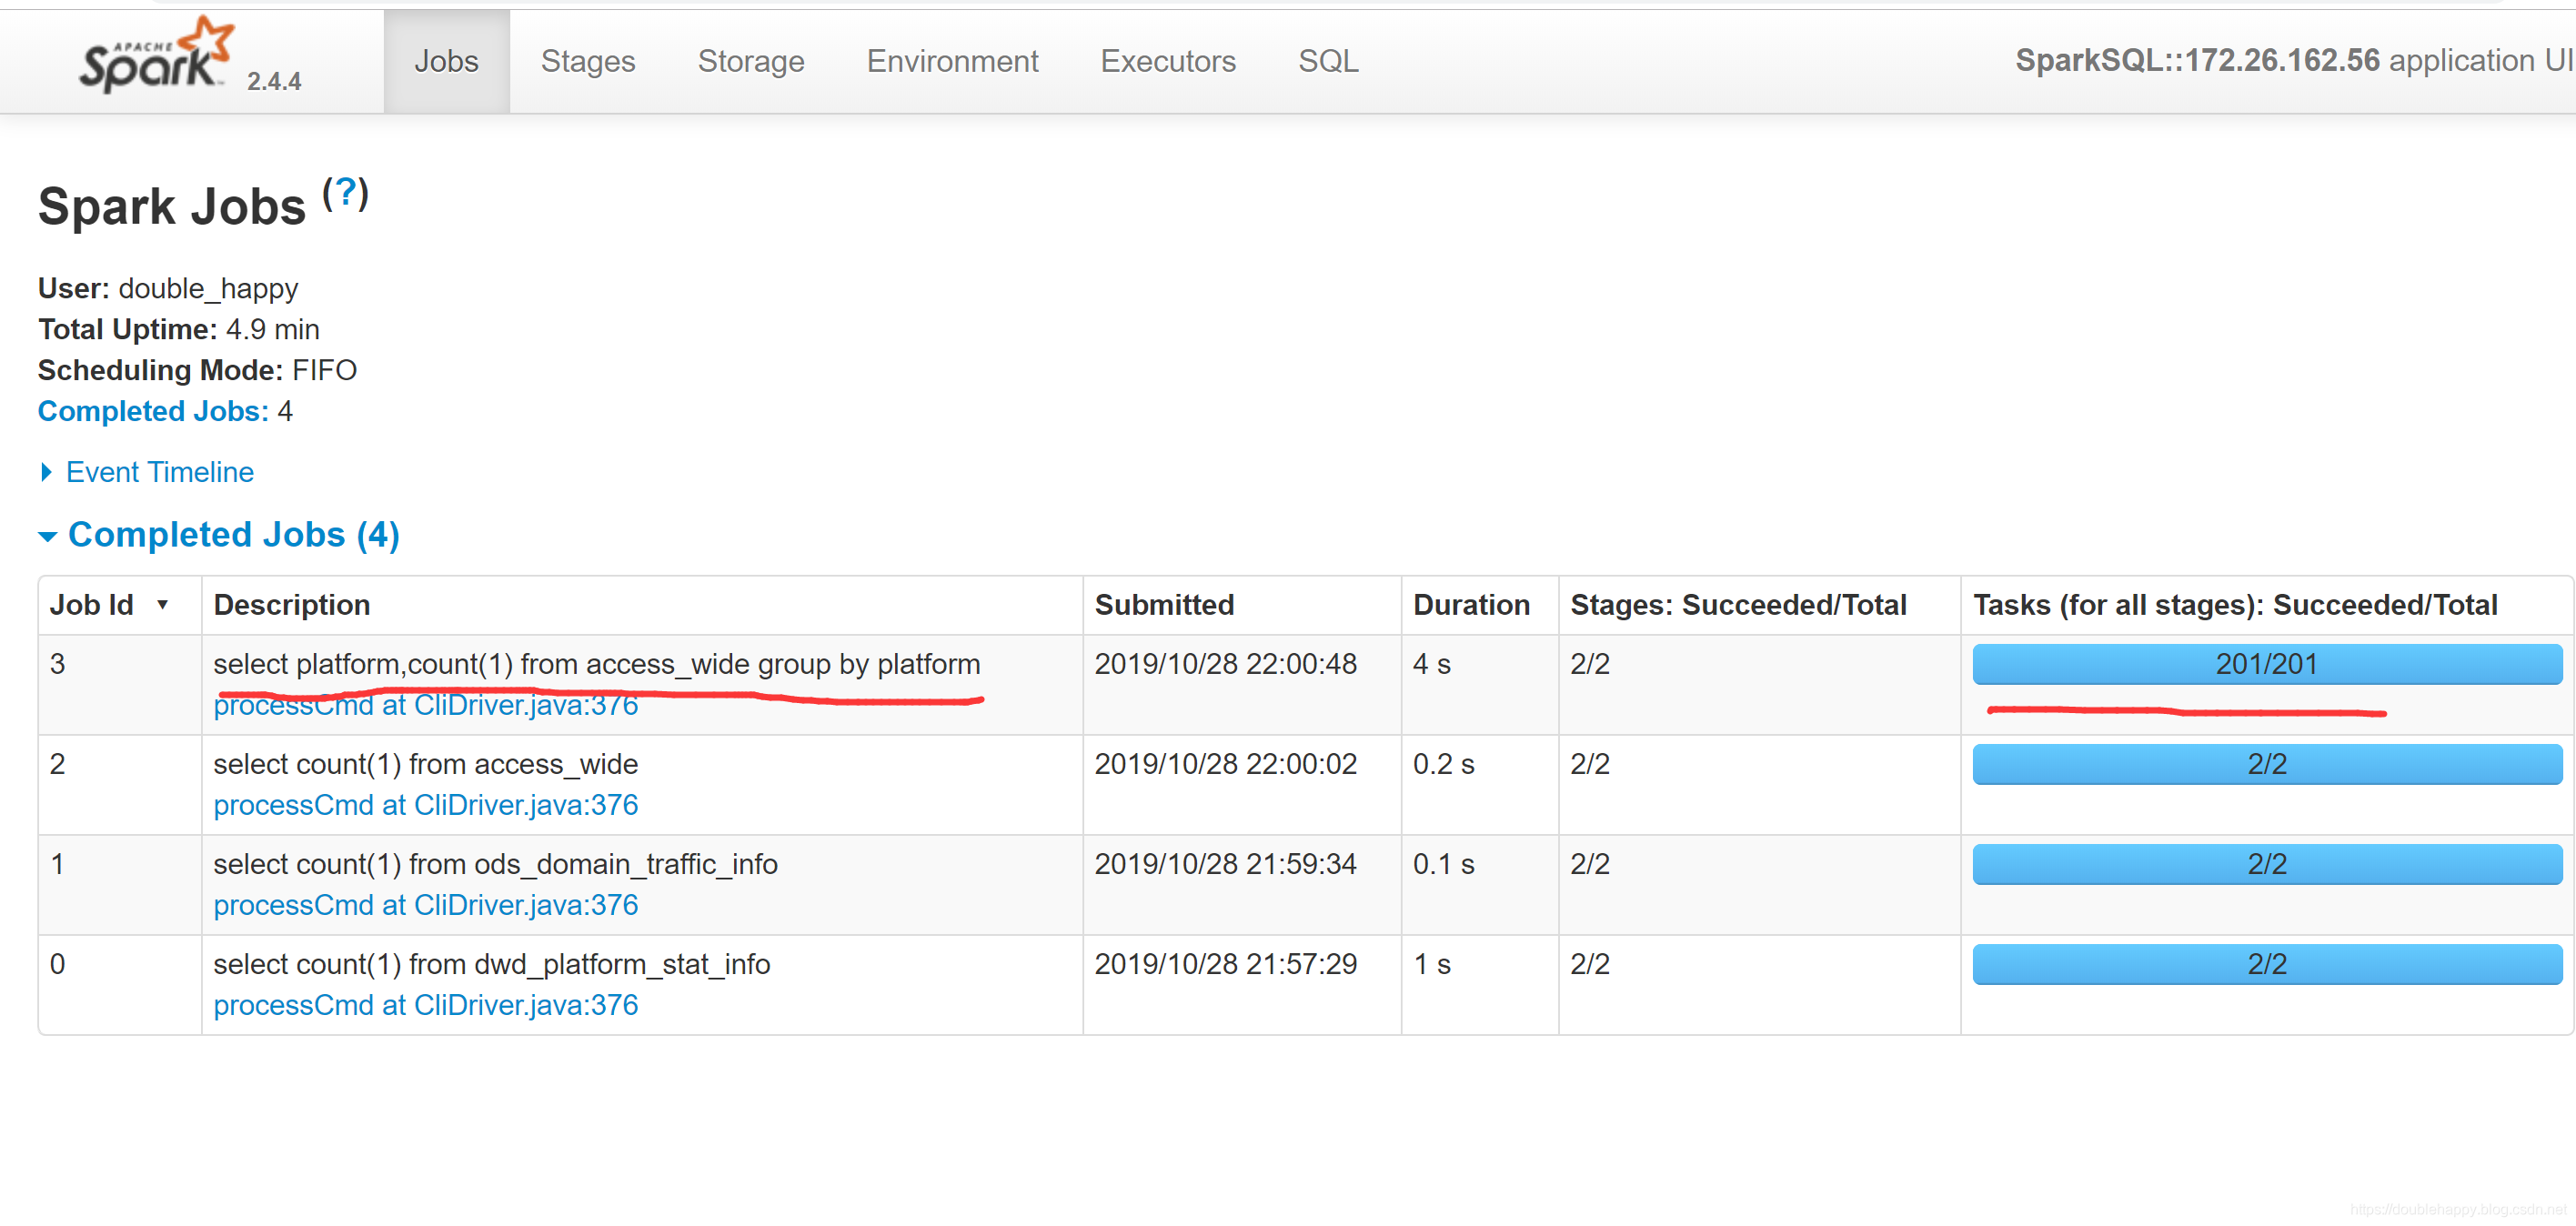The width and height of the screenshot is (2576, 1226).
Task: Select the Jobs tab
Action: tap(446, 62)
